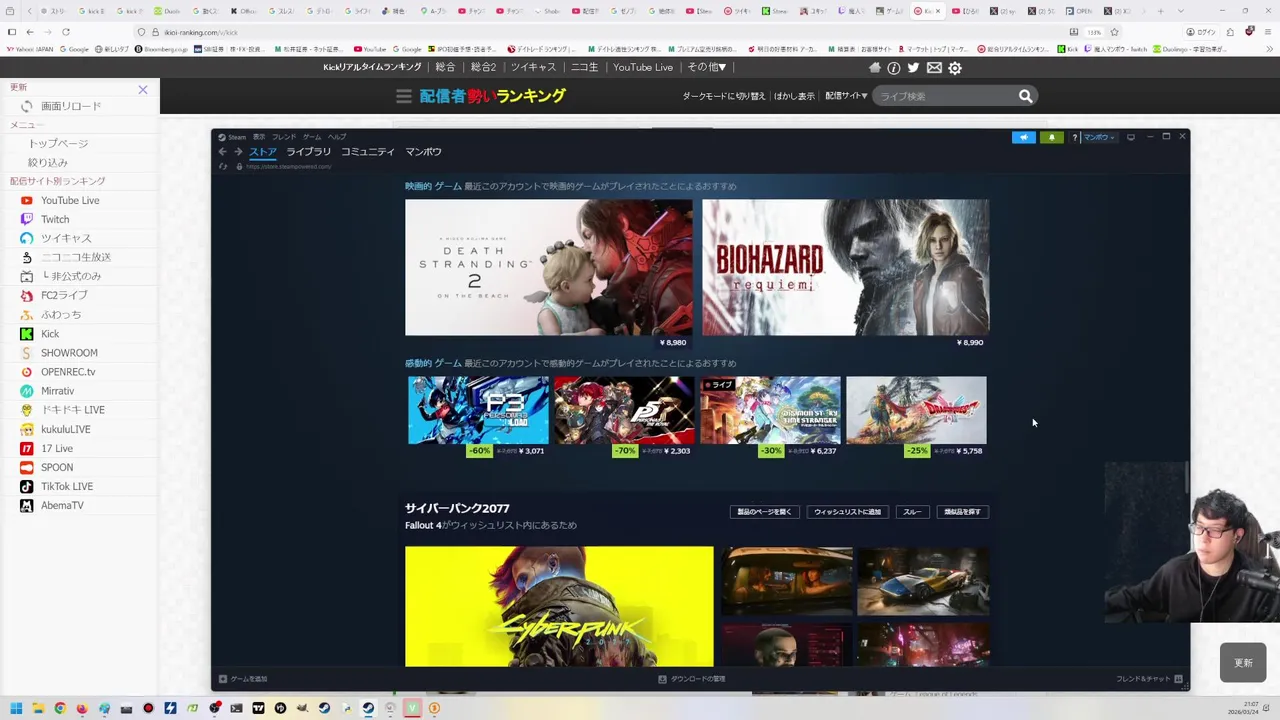Switch to the ライブラリ tab in Steam
The image size is (1280, 720).
pyautogui.click(x=308, y=152)
